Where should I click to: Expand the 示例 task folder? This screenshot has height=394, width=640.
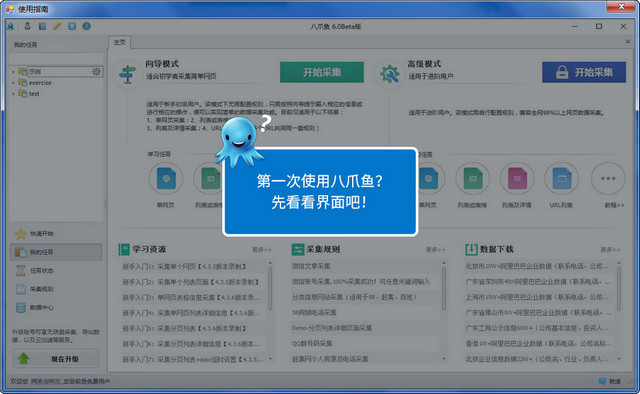coord(13,72)
